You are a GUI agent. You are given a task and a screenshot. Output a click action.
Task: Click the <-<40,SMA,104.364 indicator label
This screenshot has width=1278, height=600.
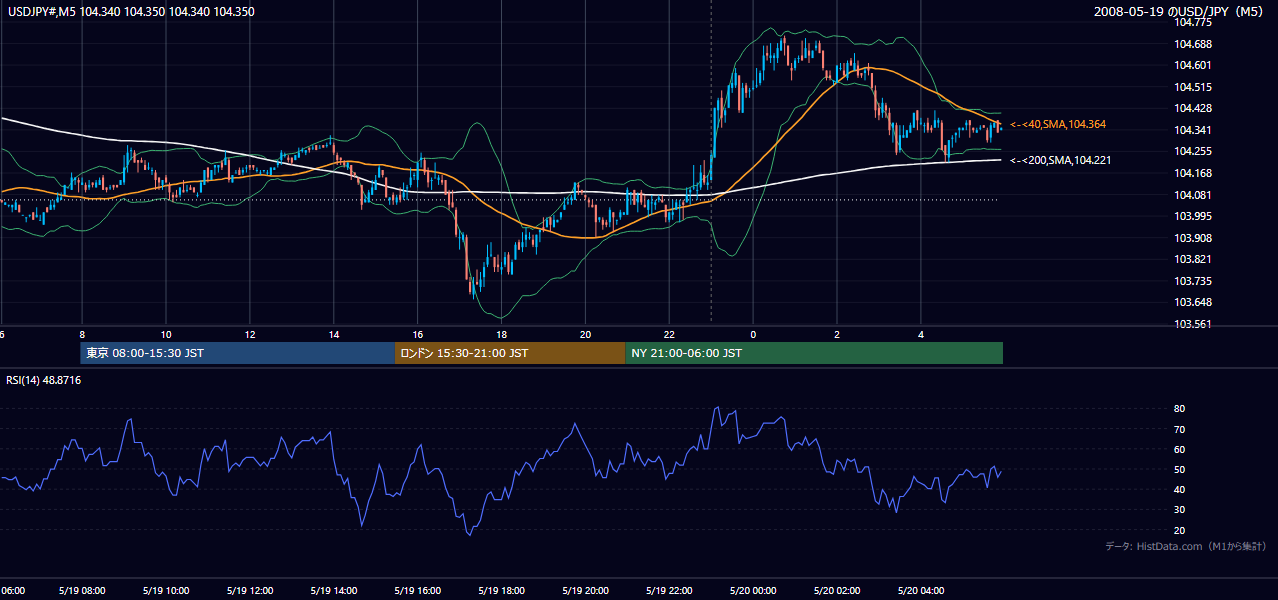tap(1058, 124)
